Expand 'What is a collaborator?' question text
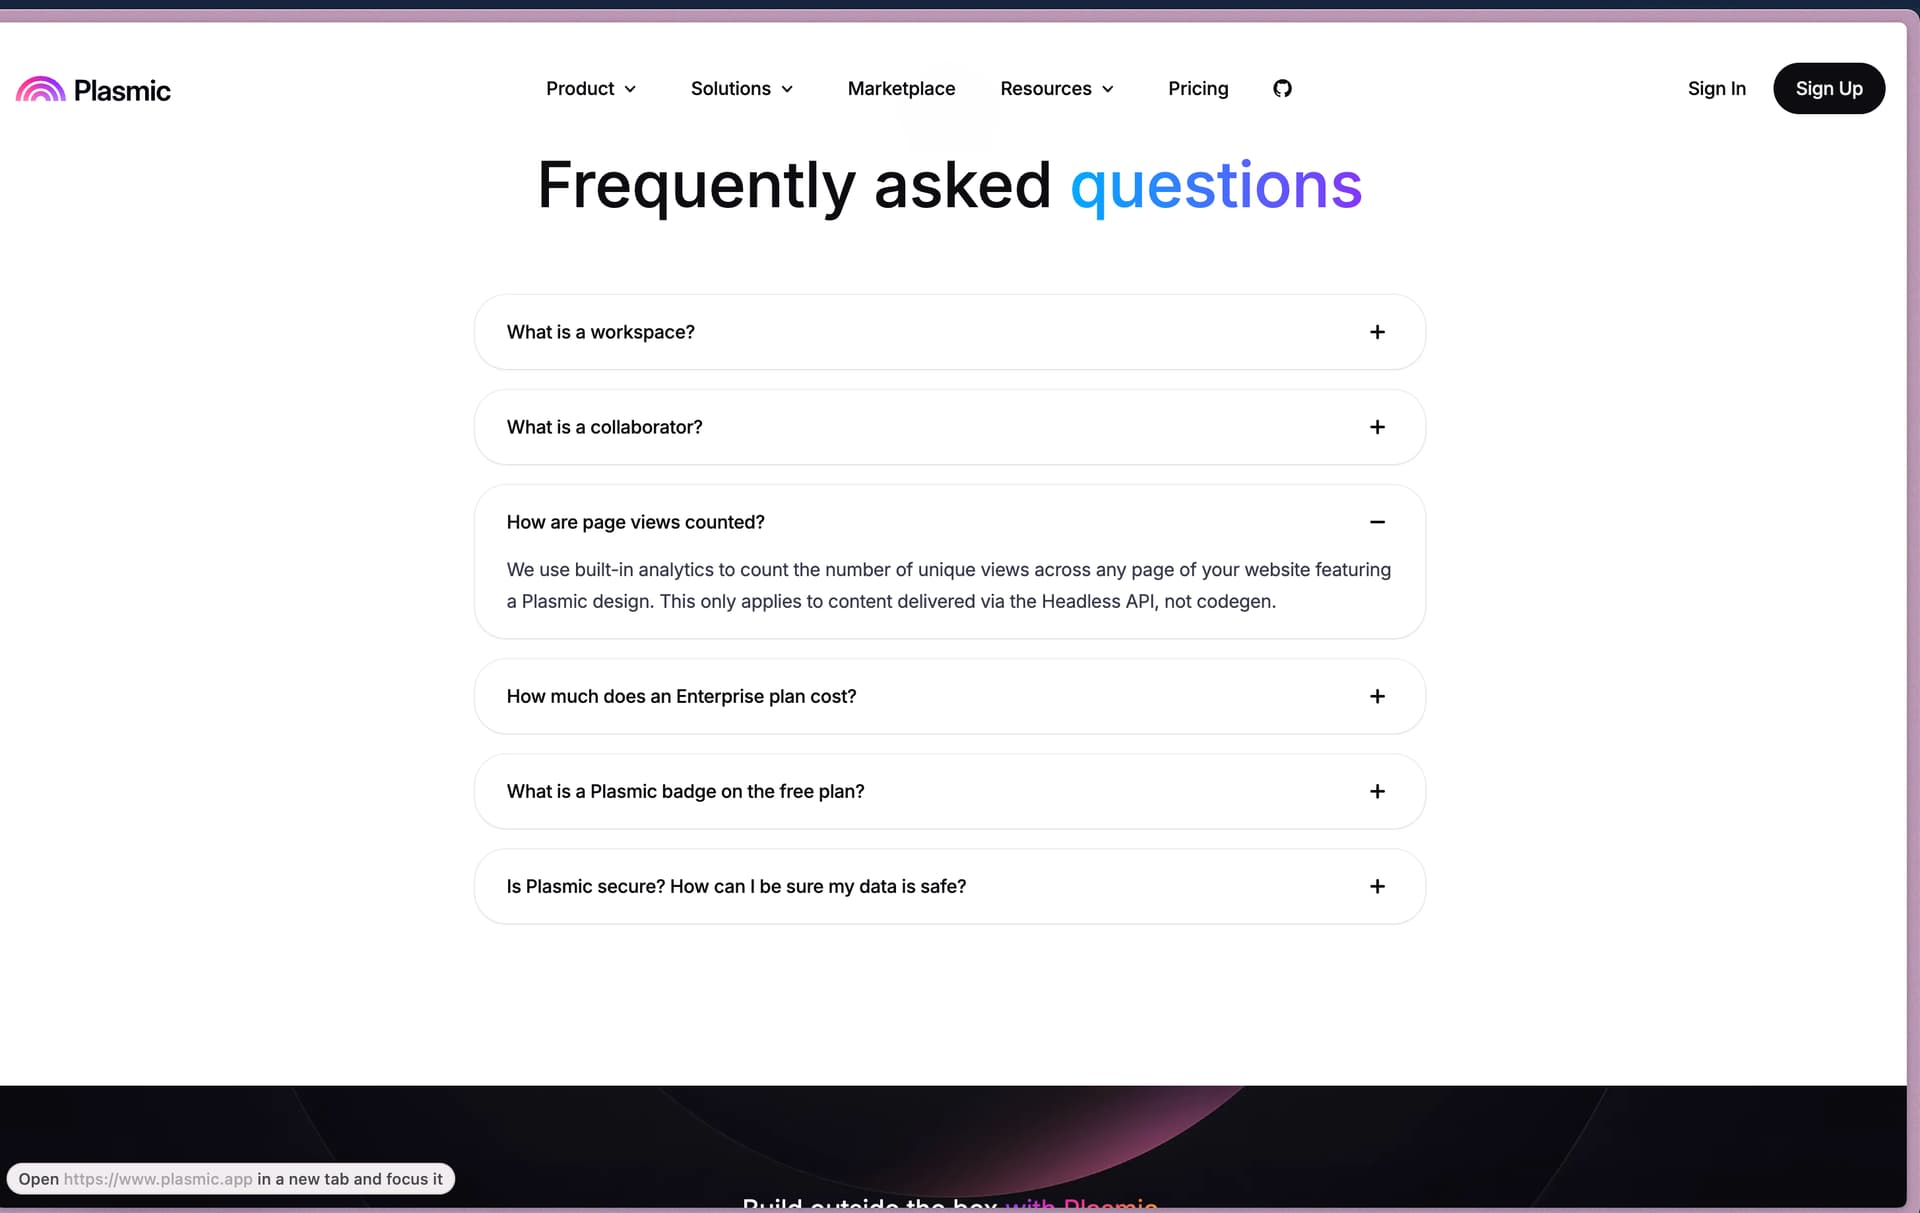This screenshot has width=1920, height=1213. [x=604, y=427]
